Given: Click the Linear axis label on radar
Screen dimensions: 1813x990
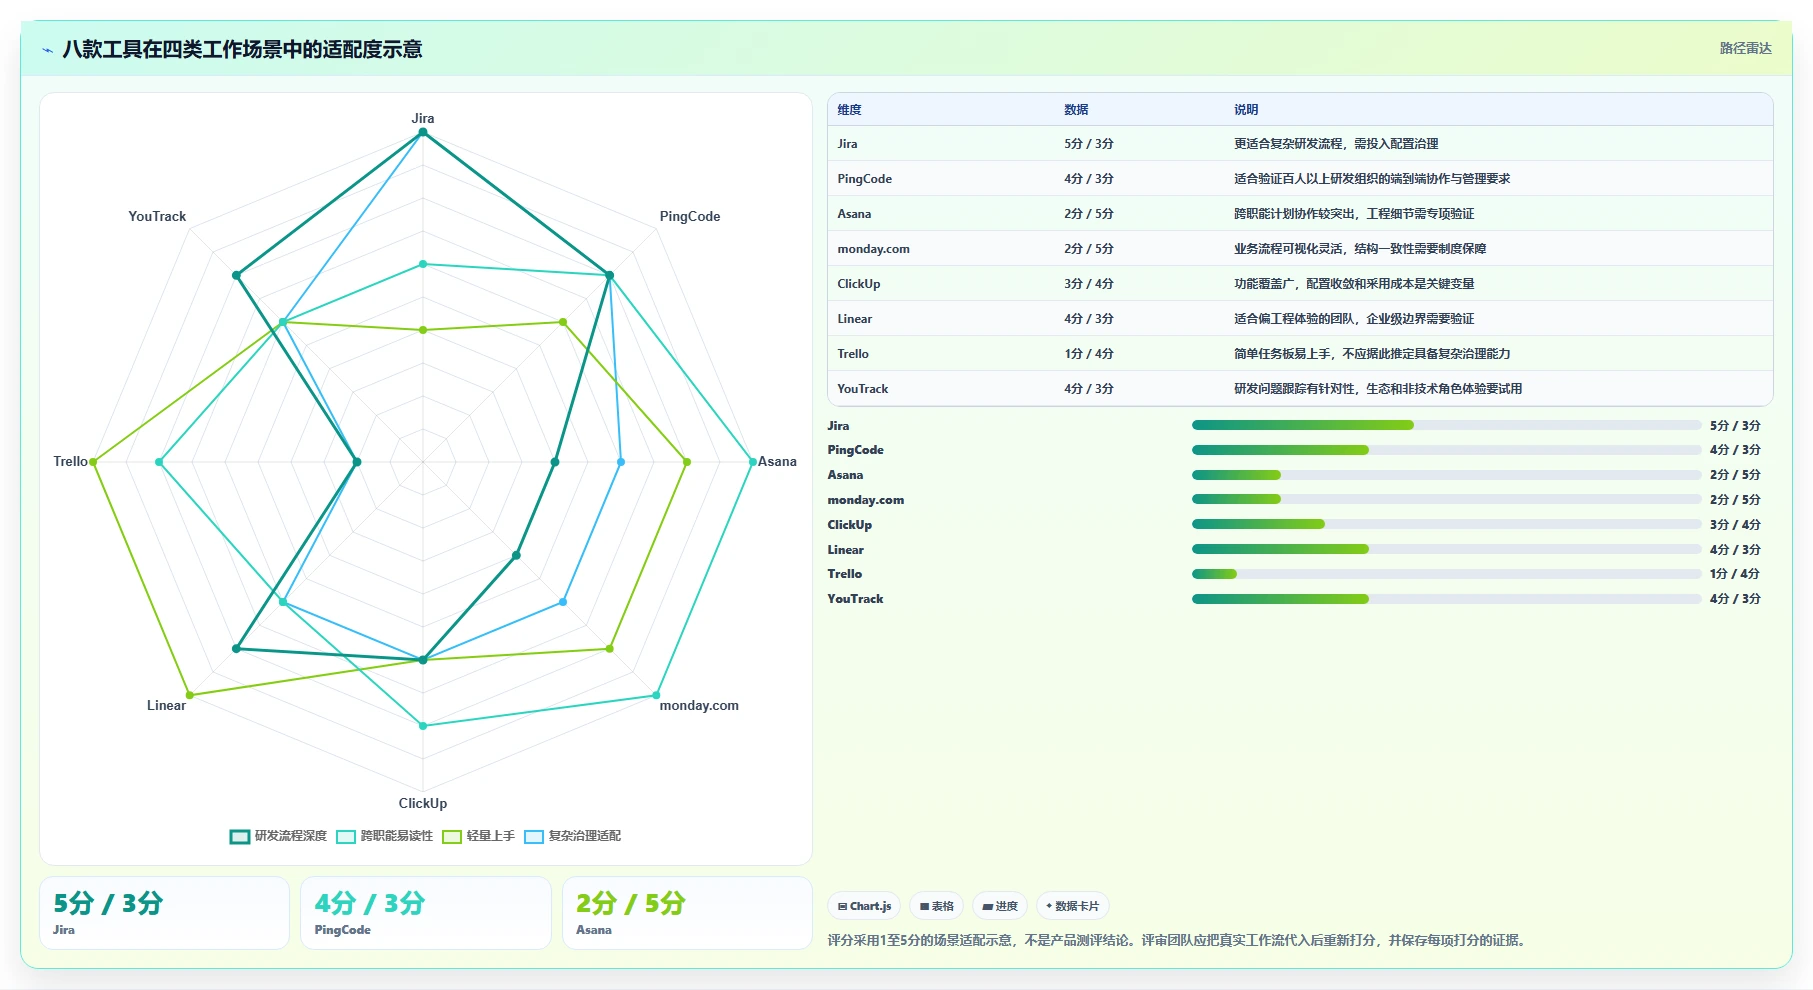Looking at the screenshot, I should point(166,705).
